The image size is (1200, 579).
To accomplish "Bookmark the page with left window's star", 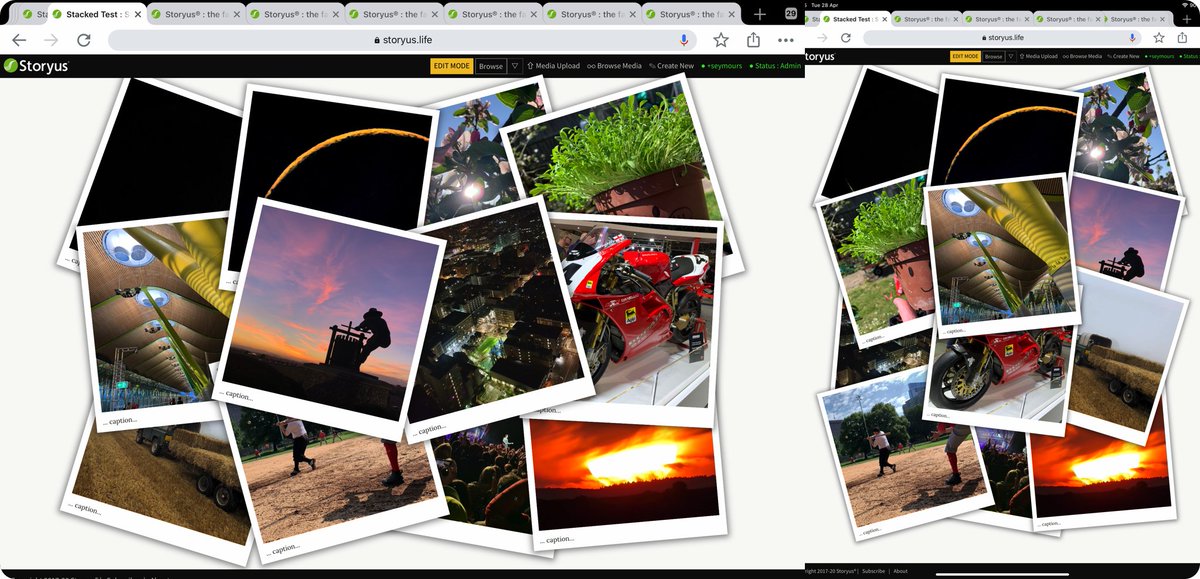I will pos(721,40).
